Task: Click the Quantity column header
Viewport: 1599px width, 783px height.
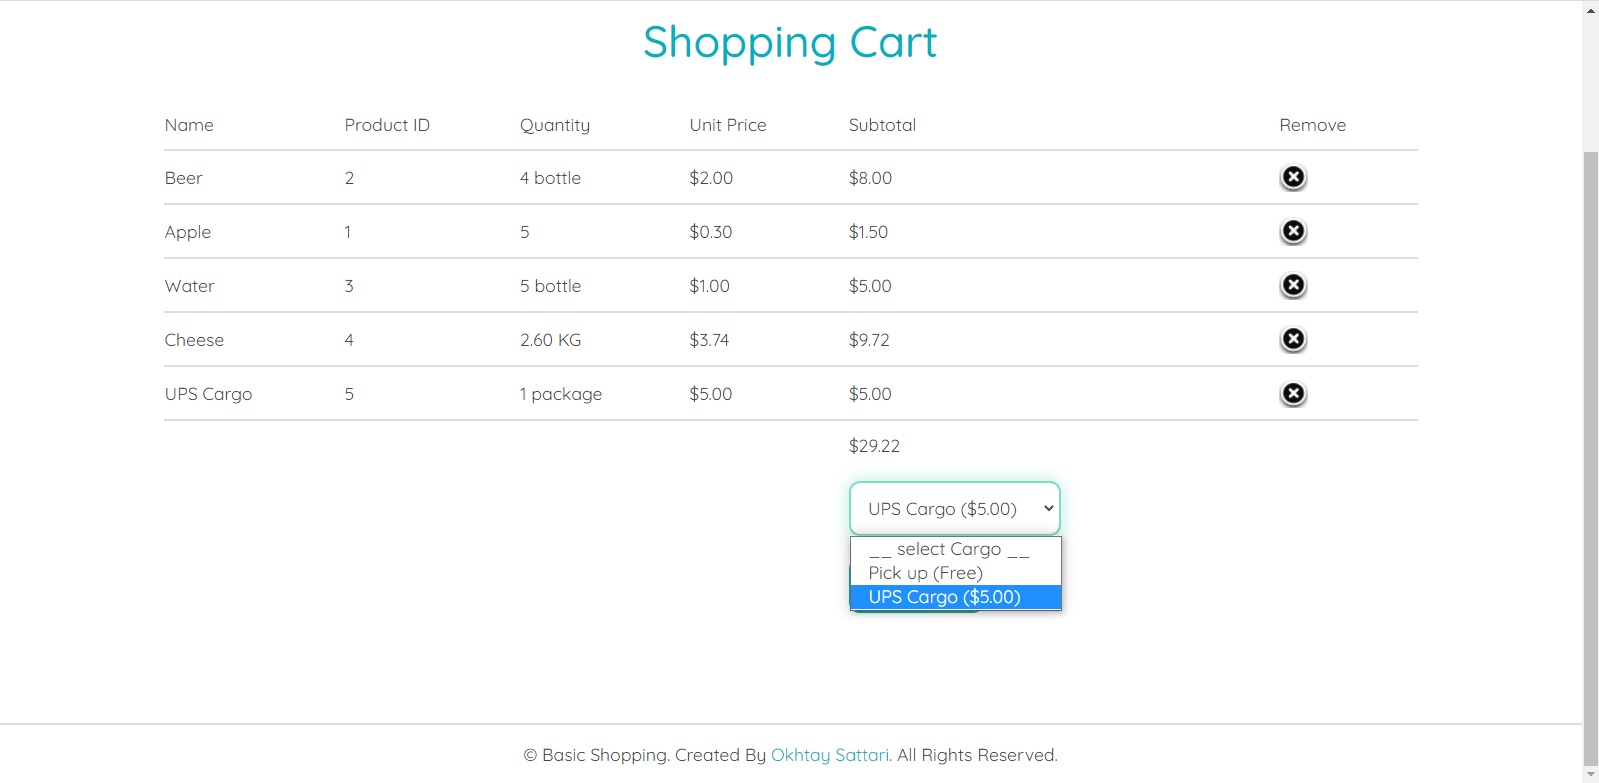Action: (x=555, y=125)
